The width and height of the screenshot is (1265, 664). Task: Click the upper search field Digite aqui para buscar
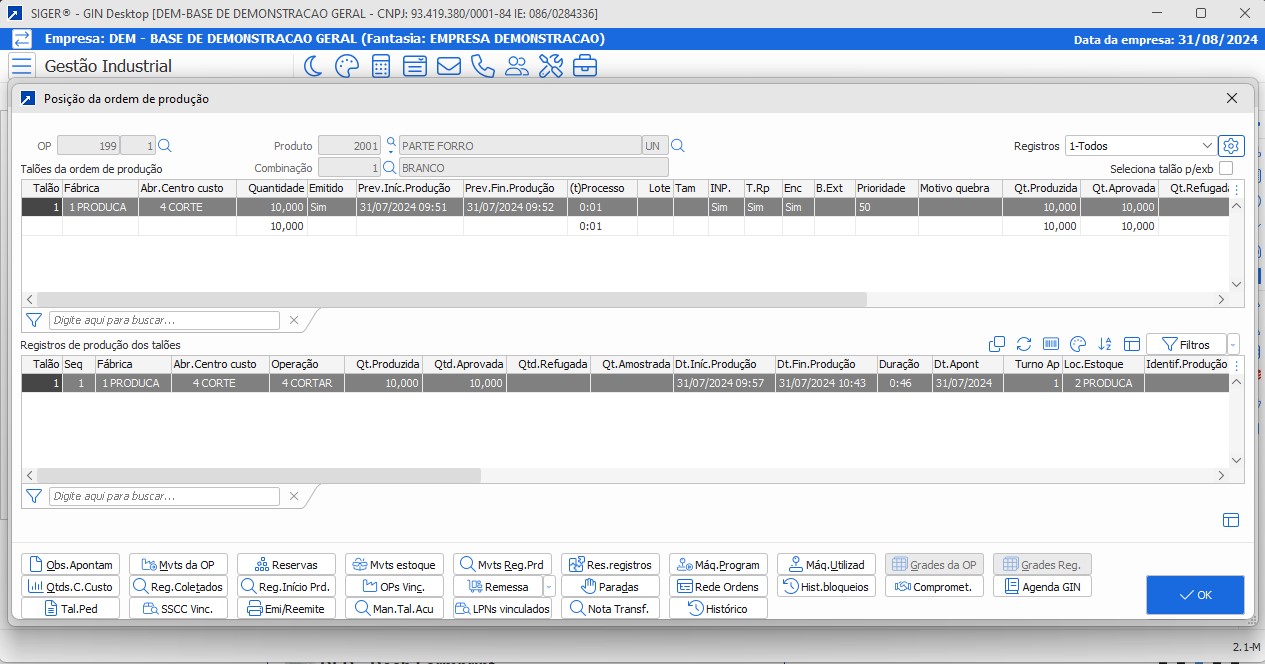pos(164,320)
